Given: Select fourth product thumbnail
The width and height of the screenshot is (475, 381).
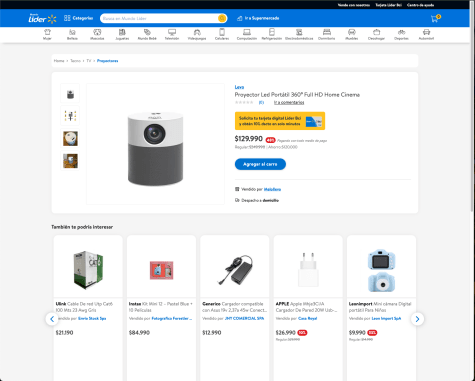Looking at the screenshot, I should pos(70,161).
